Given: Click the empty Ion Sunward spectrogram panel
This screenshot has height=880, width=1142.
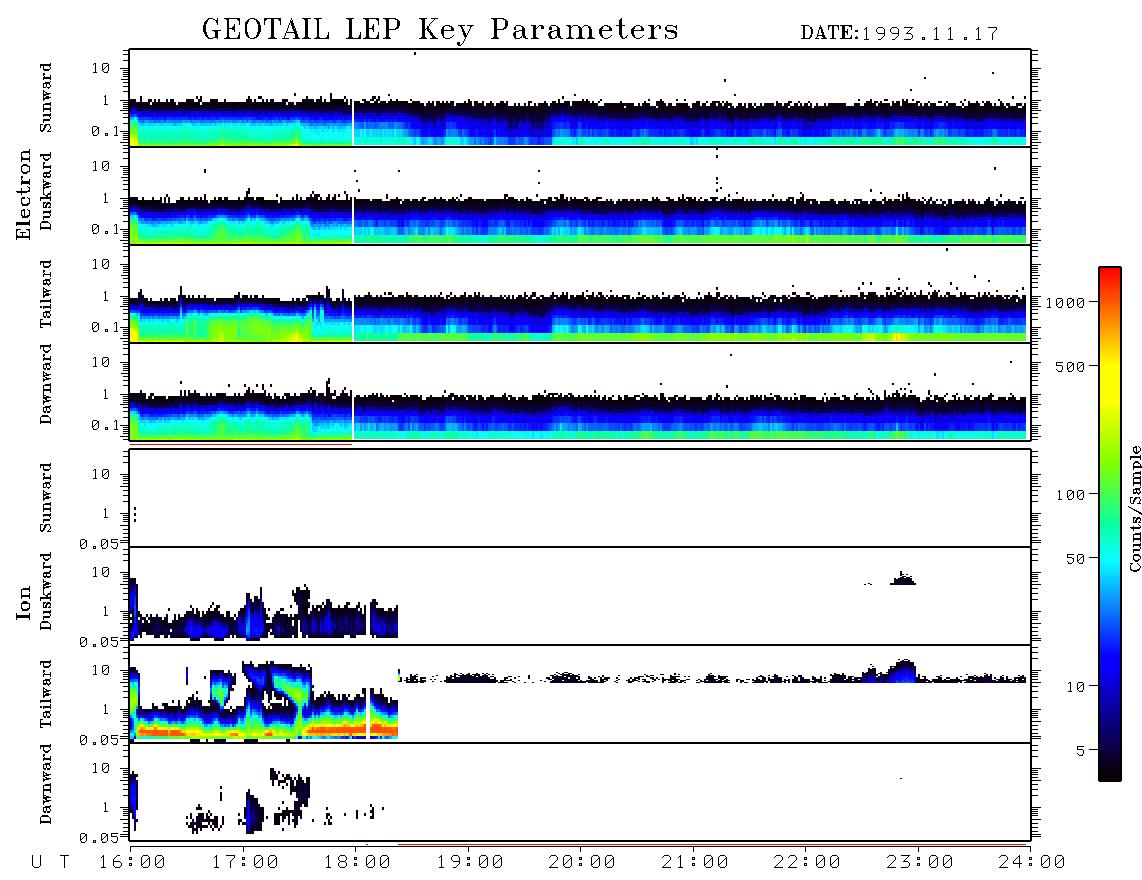Looking at the screenshot, I should pos(580,498).
